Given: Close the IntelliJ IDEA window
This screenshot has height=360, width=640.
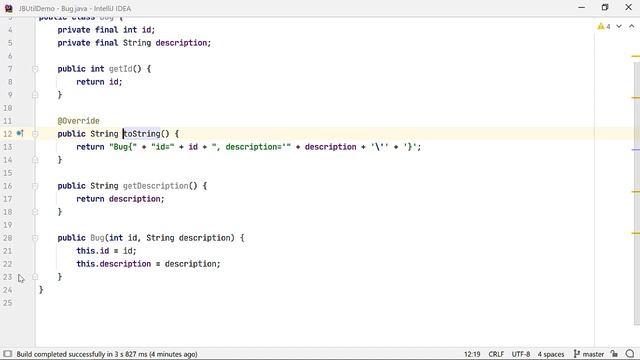Looking at the screenshot, I should pos(629,7).
